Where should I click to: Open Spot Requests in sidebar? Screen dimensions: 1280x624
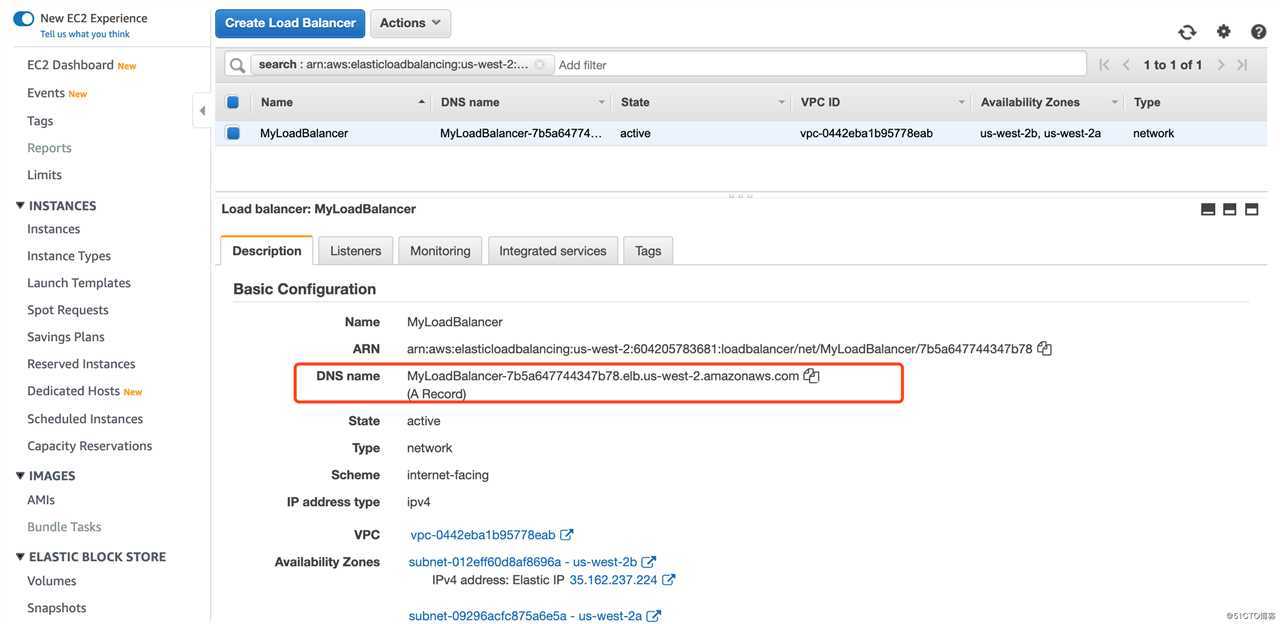coord(68,310)
